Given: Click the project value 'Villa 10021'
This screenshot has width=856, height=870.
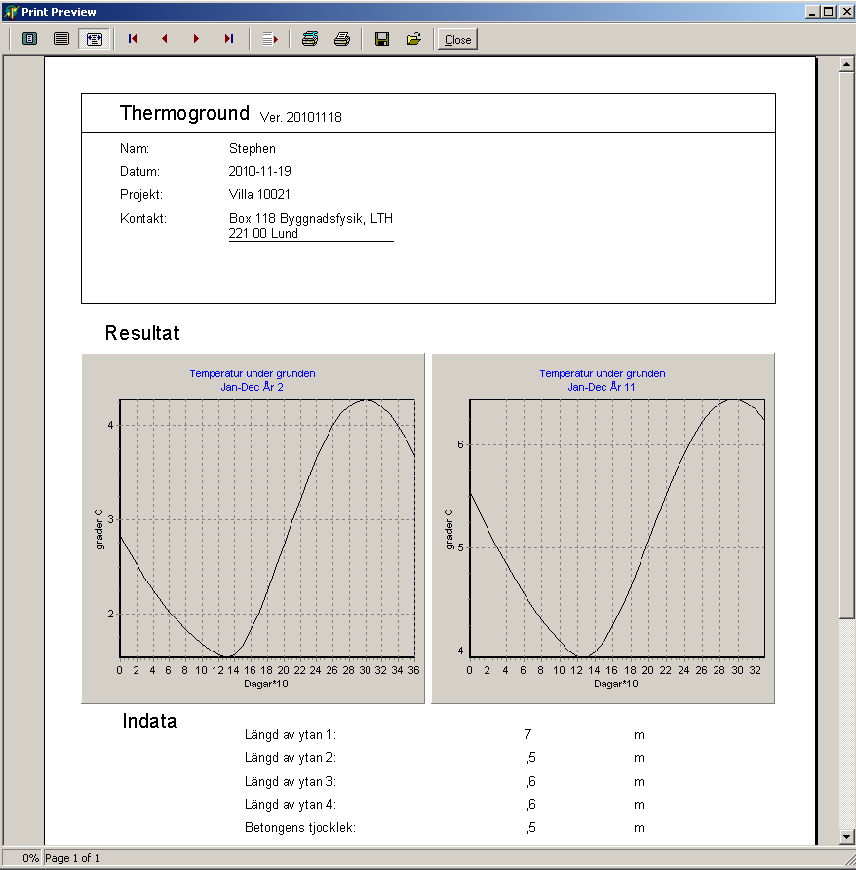Looking at the screenshot, I should tap(260, 194).
